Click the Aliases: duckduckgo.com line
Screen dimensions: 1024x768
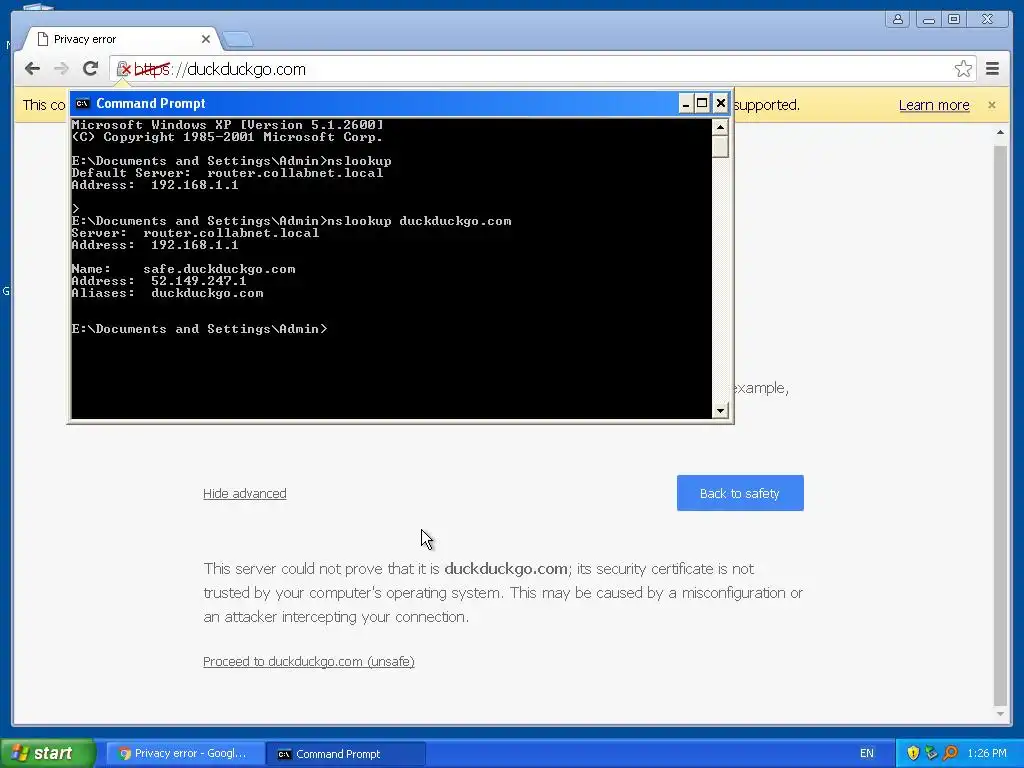click(167, 293)
